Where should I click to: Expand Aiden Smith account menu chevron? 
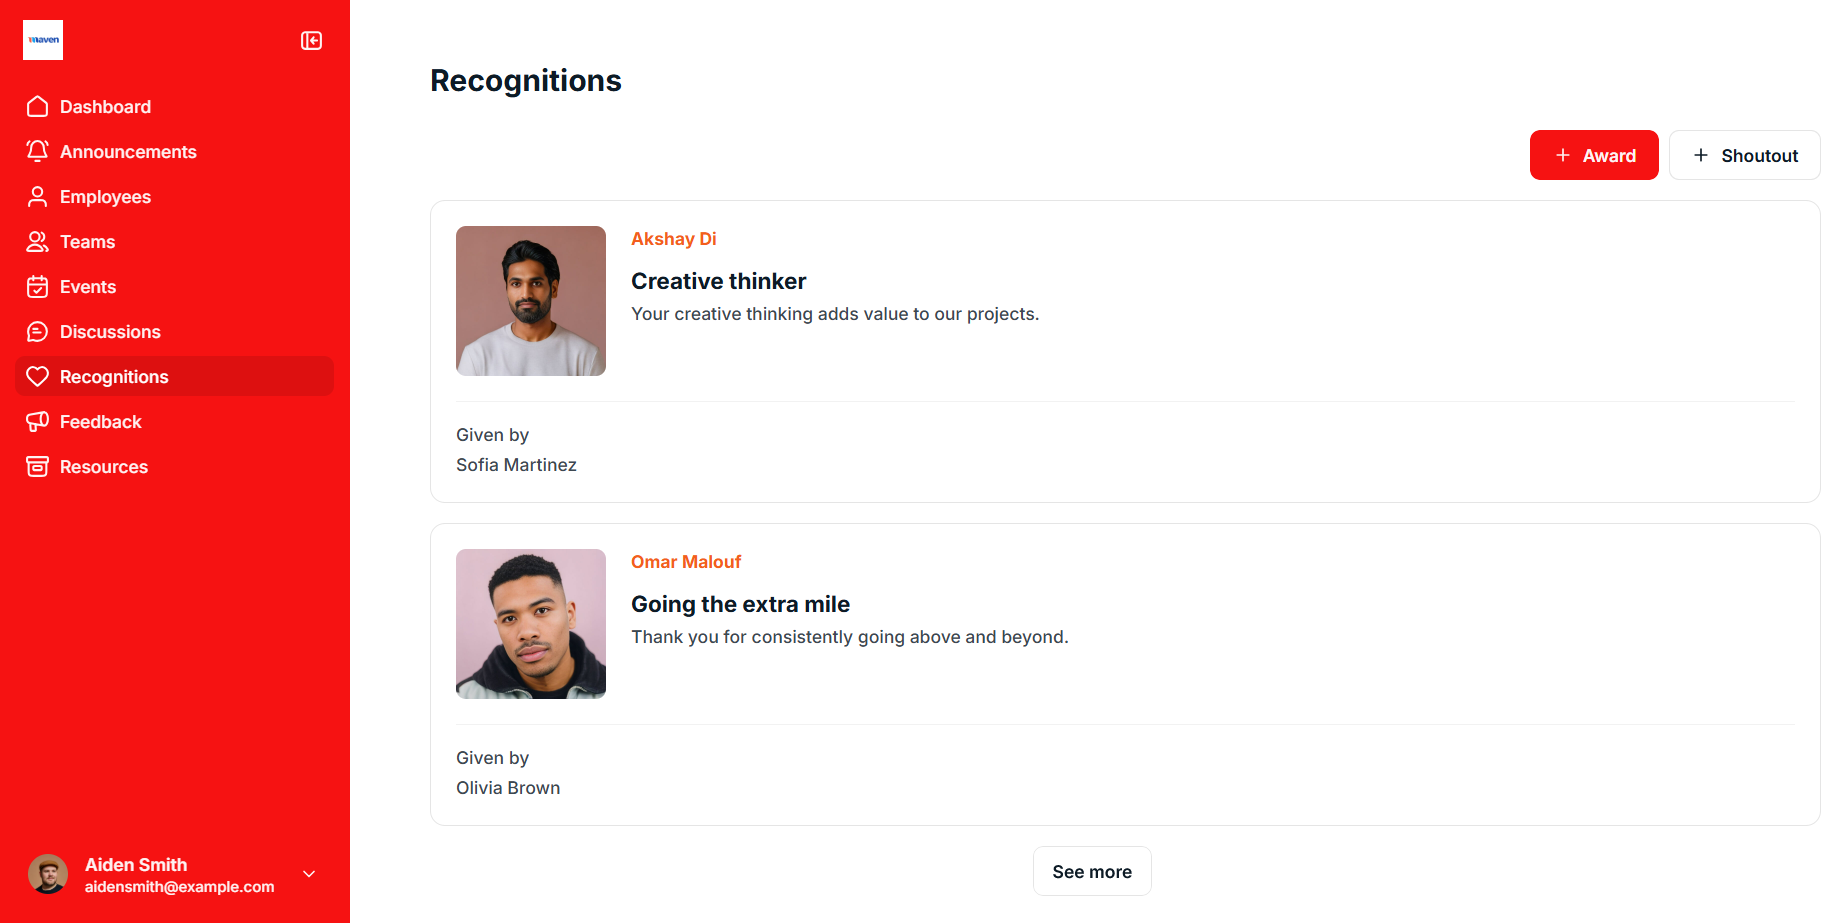(x=309, y=874)
